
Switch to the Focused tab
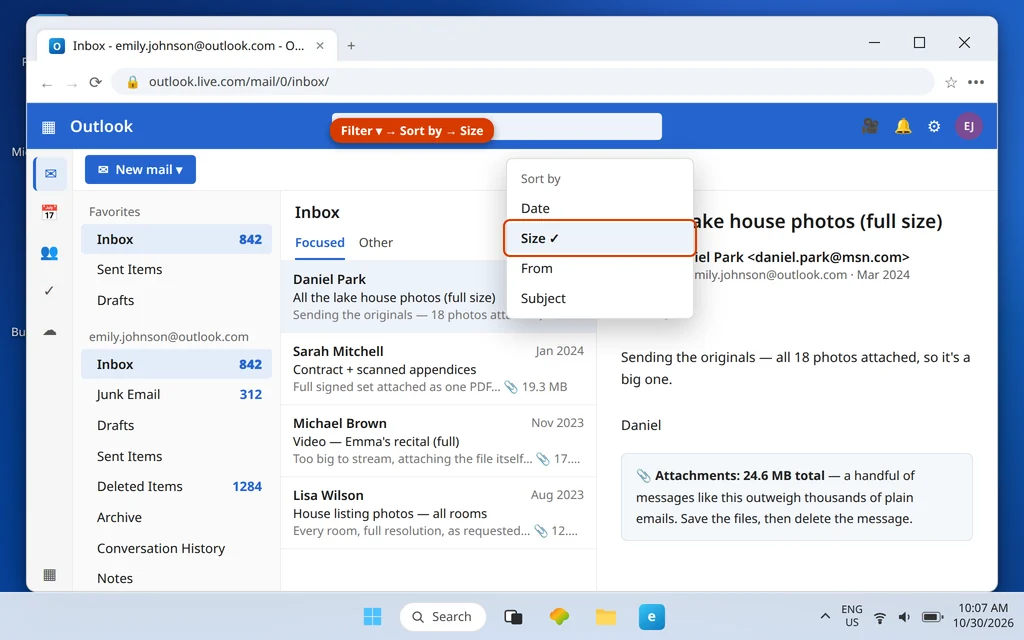click(x=319, y=243)
